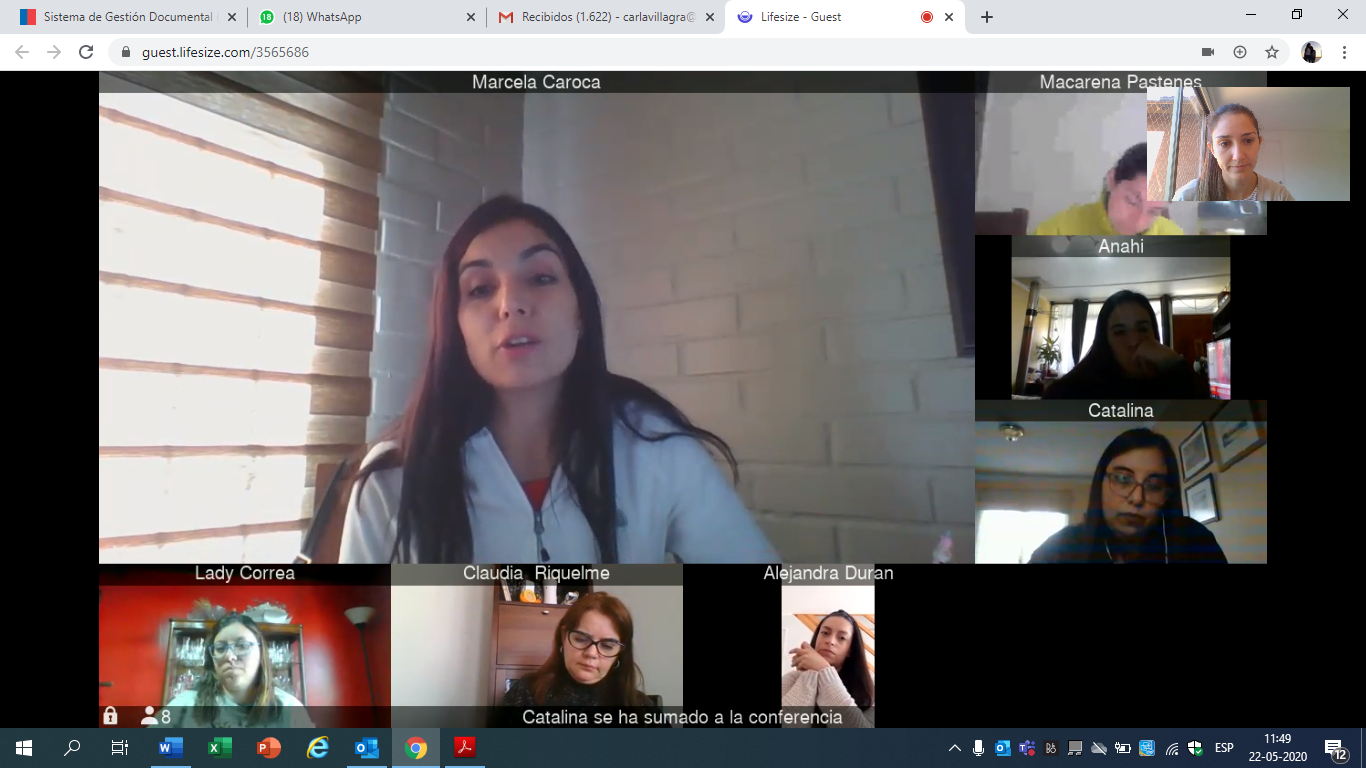Click the lock icon in the conference
This screenshot has height=768, width=1366.
(110, 716)
